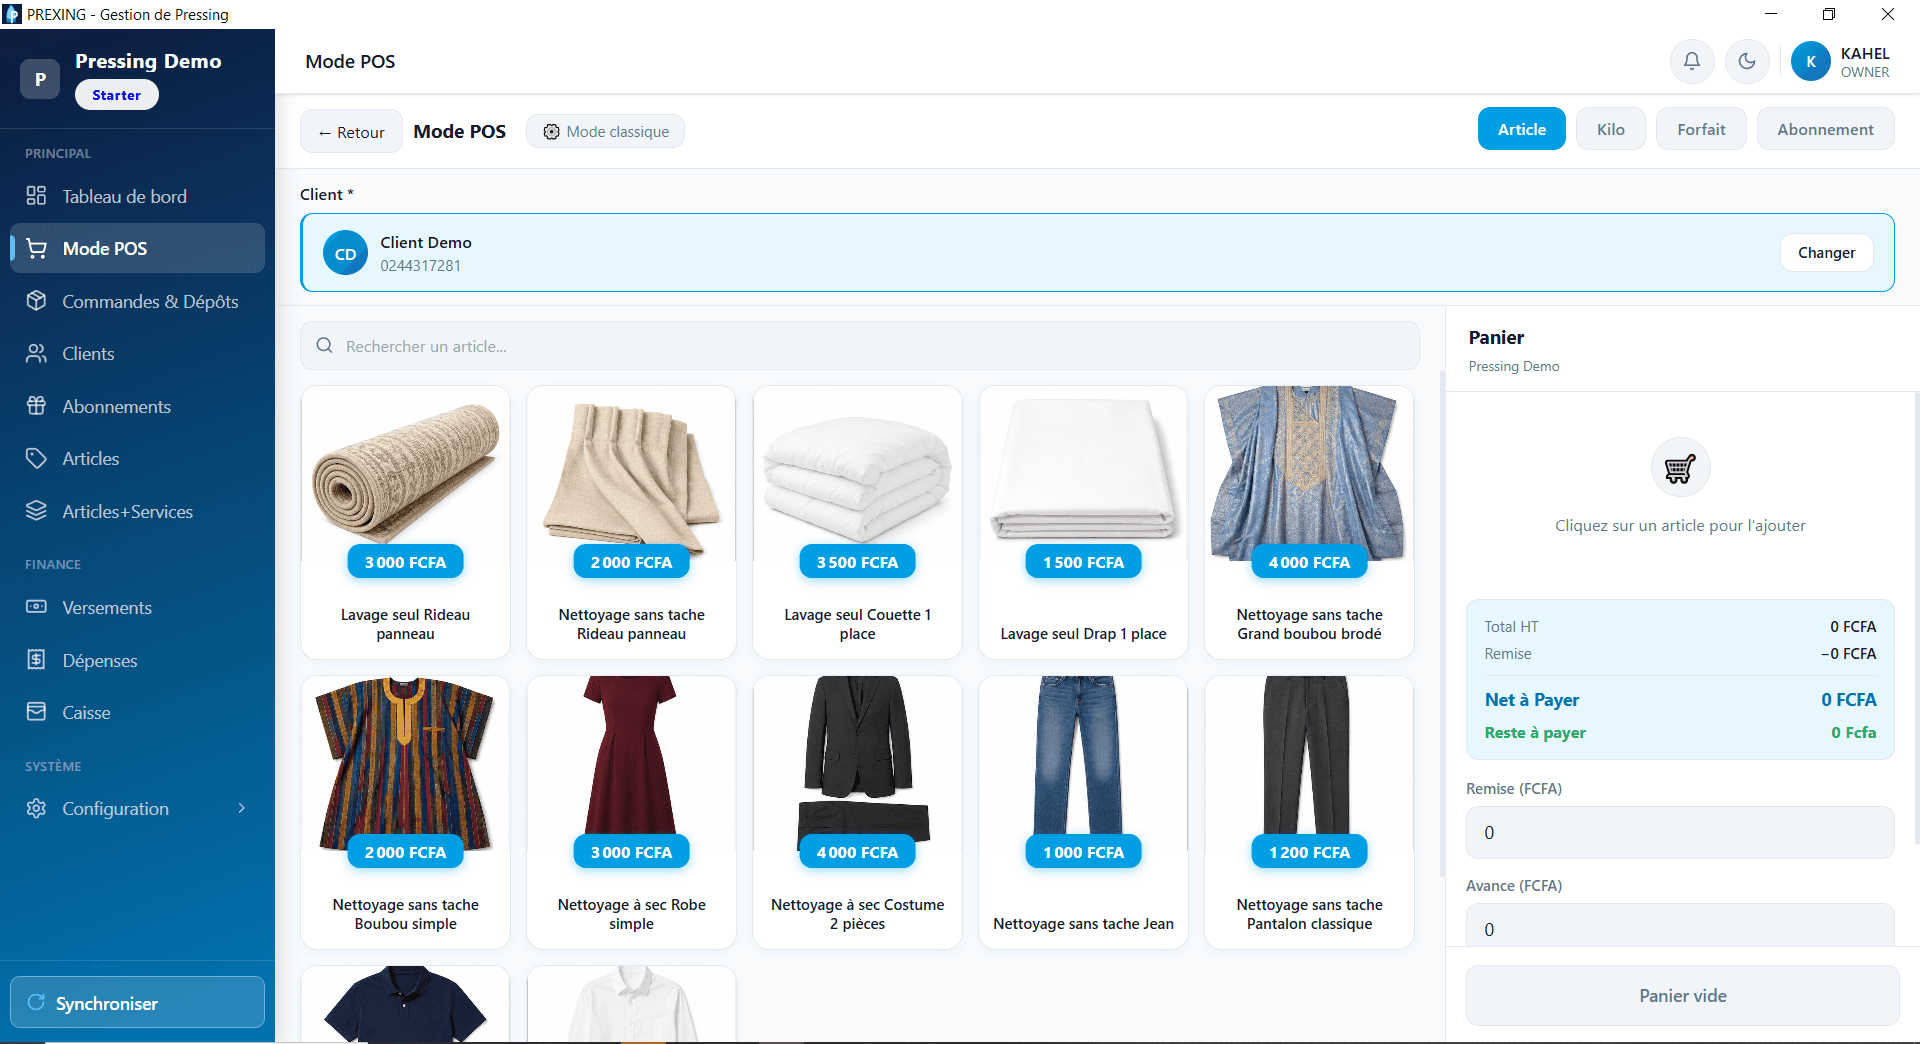Select the Forfait tab

pos(1701,129)
